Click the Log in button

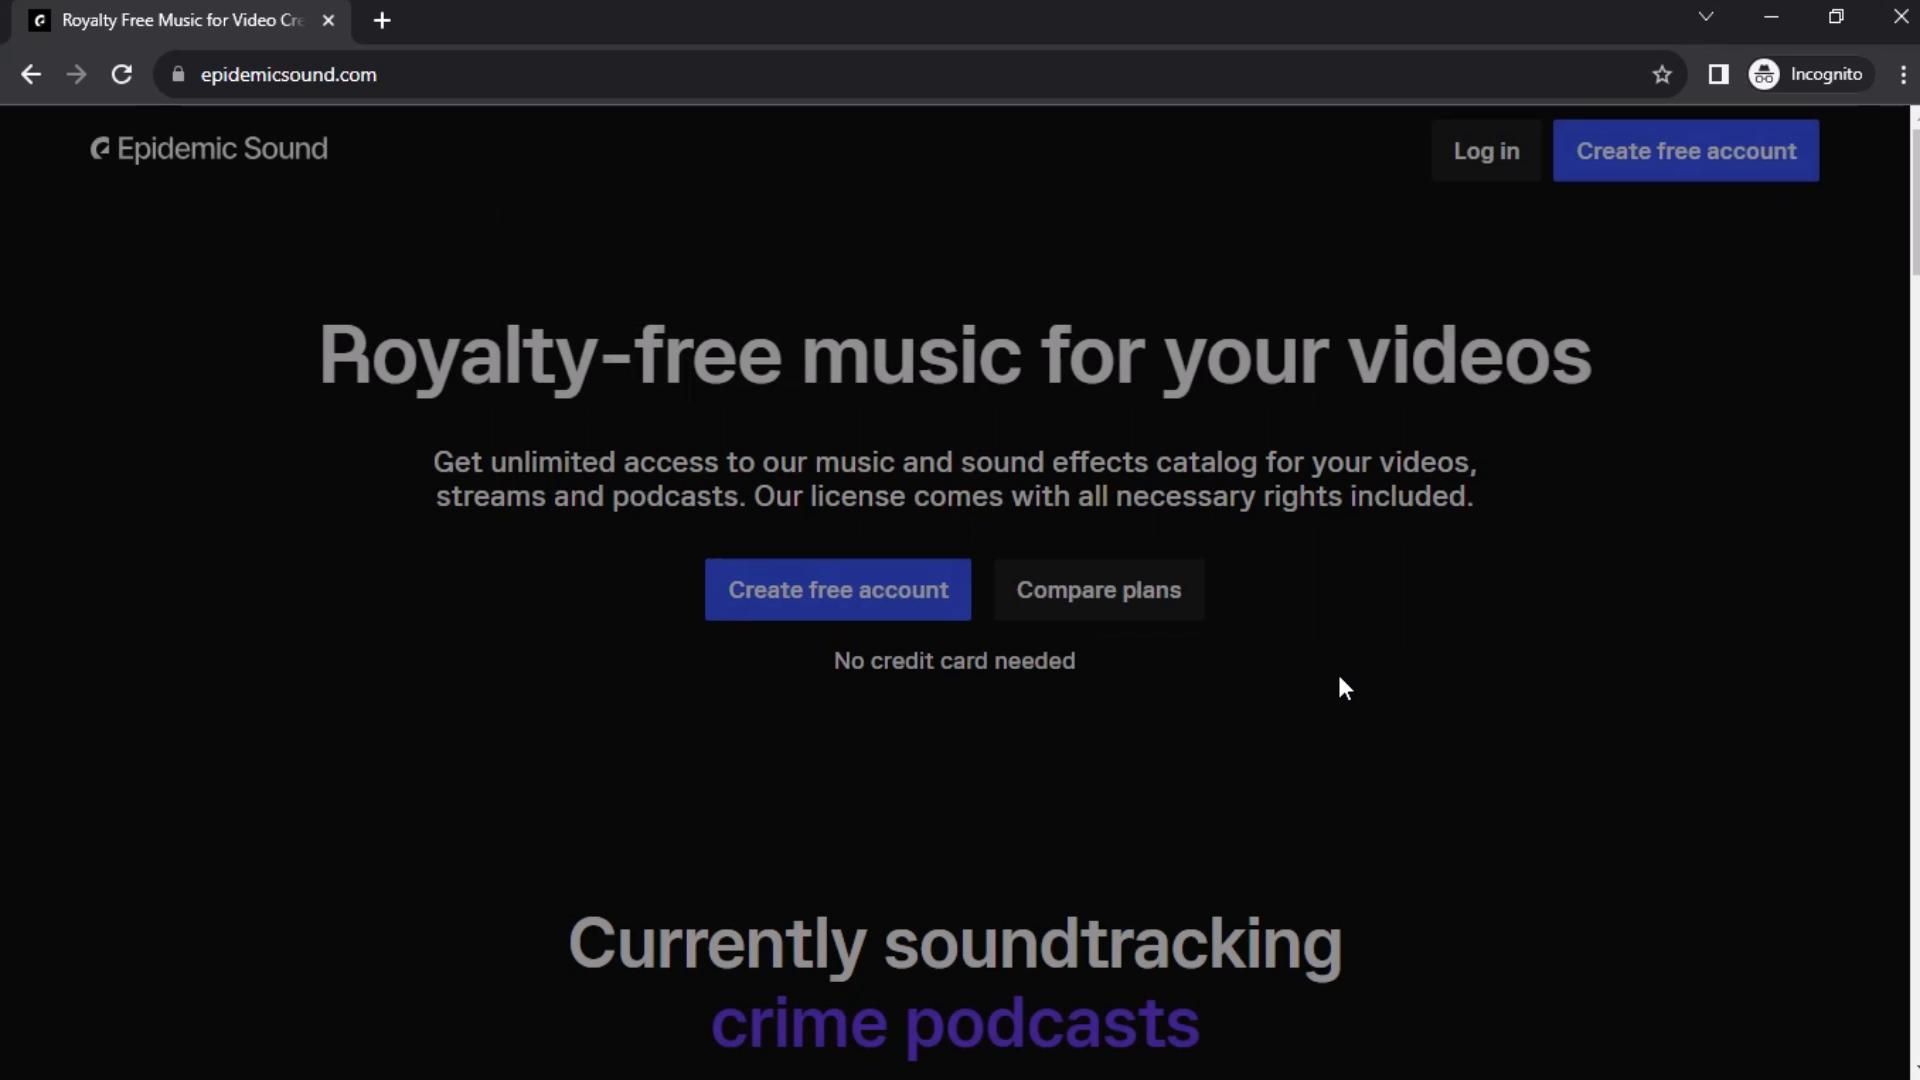click(1486, 151)
